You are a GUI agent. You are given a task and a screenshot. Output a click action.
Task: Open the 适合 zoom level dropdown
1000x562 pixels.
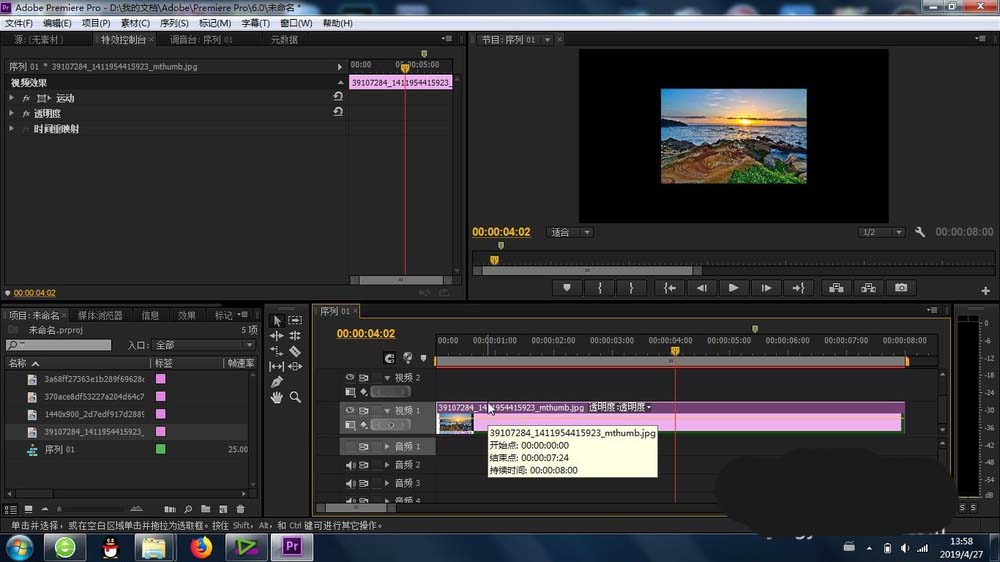(570, 232)
